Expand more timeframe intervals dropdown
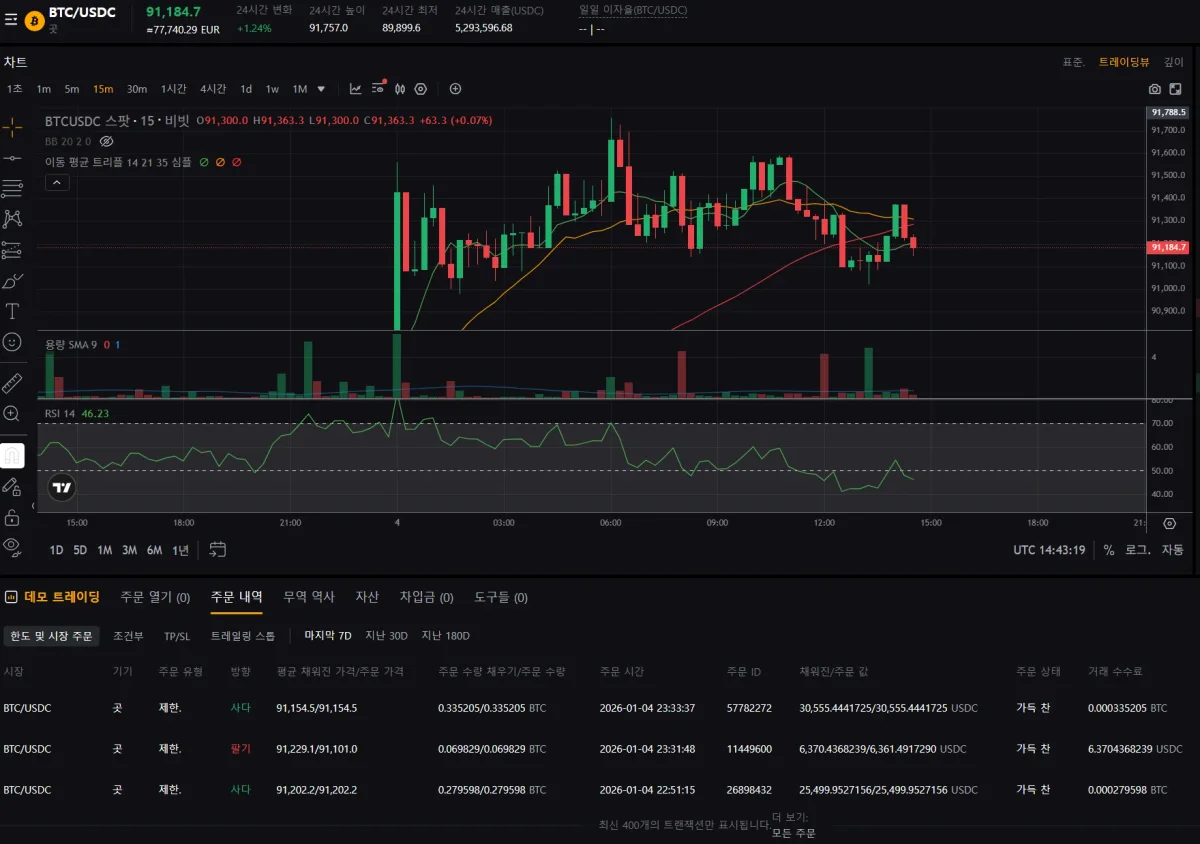This screenshot has width=1200, height=844. [321, 89]
